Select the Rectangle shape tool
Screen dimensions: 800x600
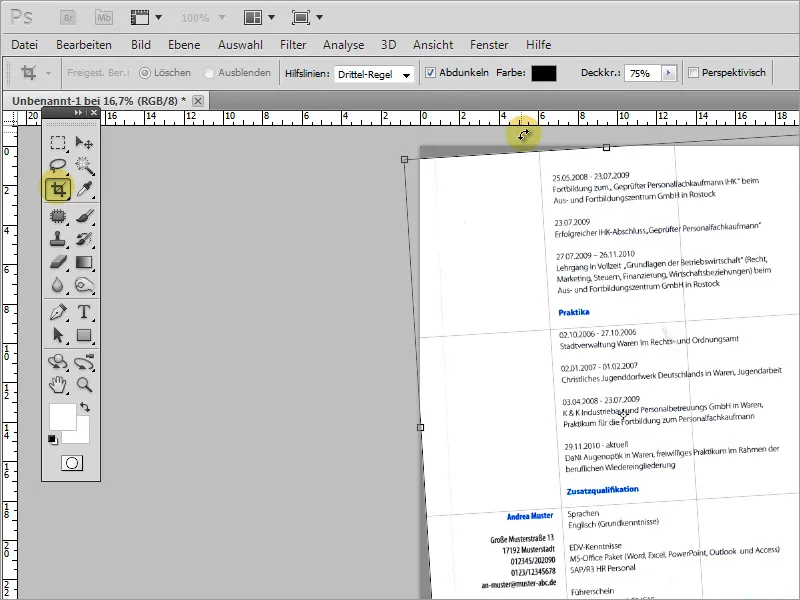click(x=84, y=335)
